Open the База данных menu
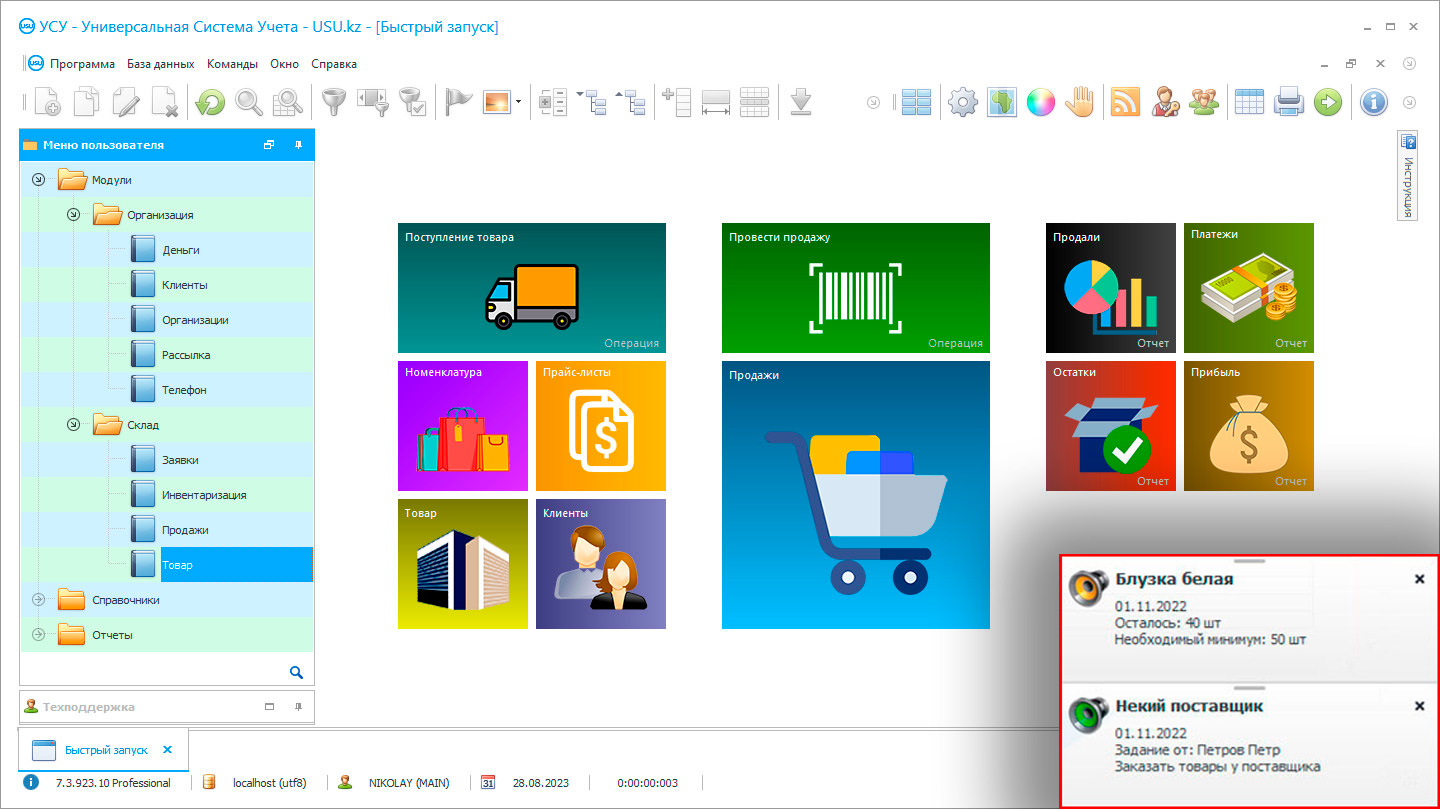1440x809 pixels. pos(161,64)
